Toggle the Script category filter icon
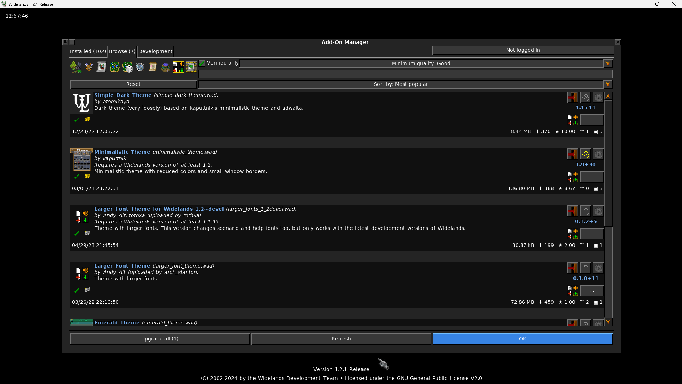 click(101, 67)
